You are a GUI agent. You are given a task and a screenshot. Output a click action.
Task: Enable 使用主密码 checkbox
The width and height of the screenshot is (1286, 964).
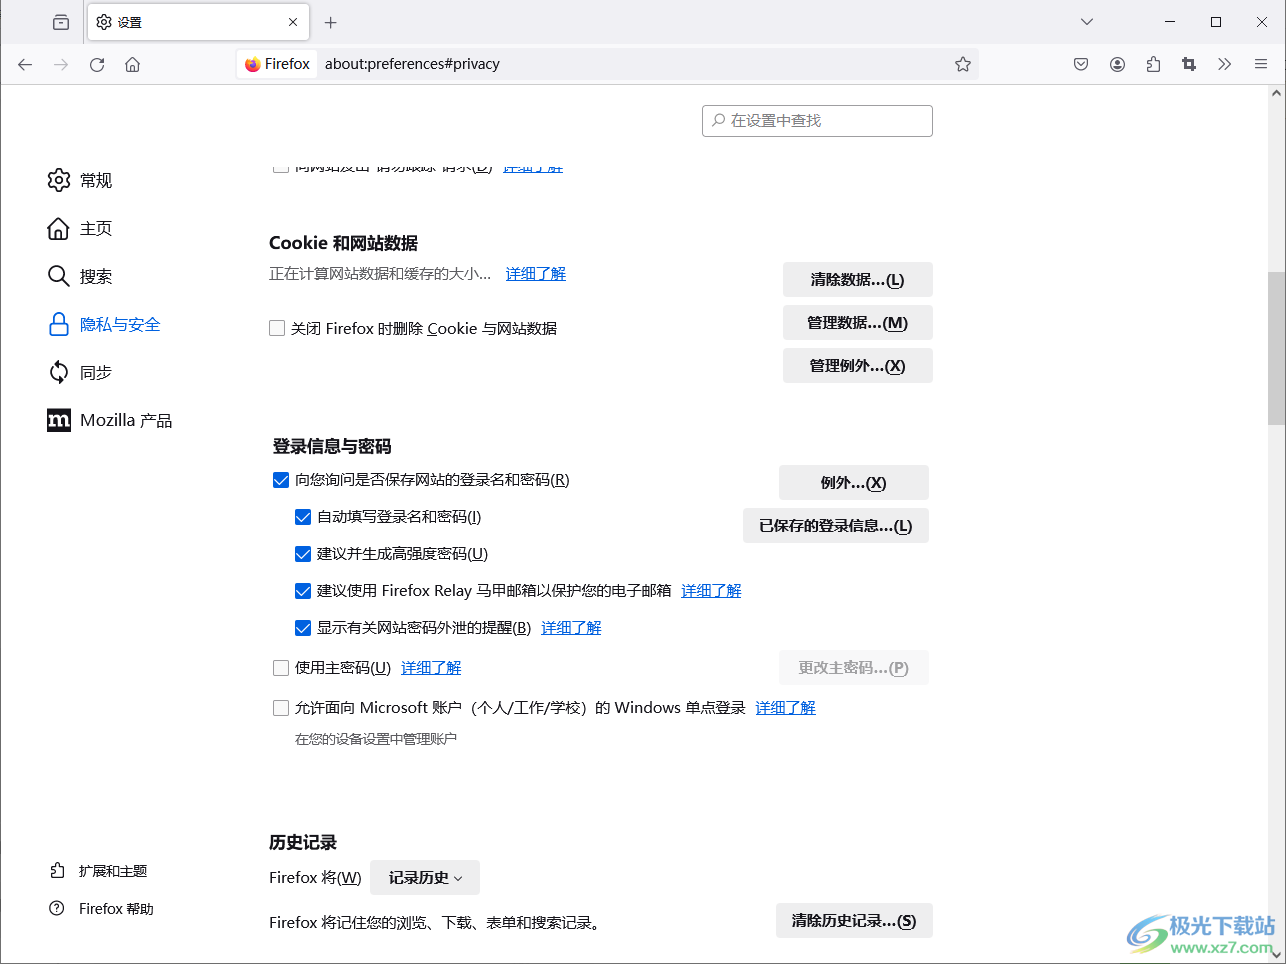tap(281, 668)
